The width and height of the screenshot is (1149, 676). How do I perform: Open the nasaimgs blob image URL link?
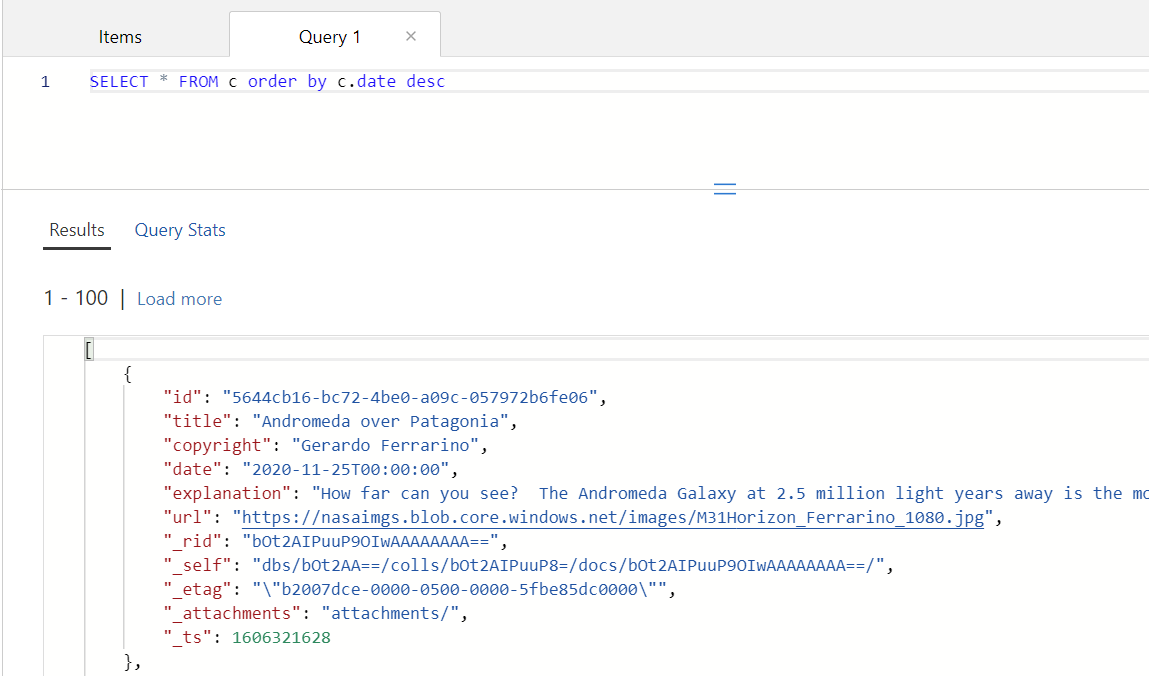613,517
